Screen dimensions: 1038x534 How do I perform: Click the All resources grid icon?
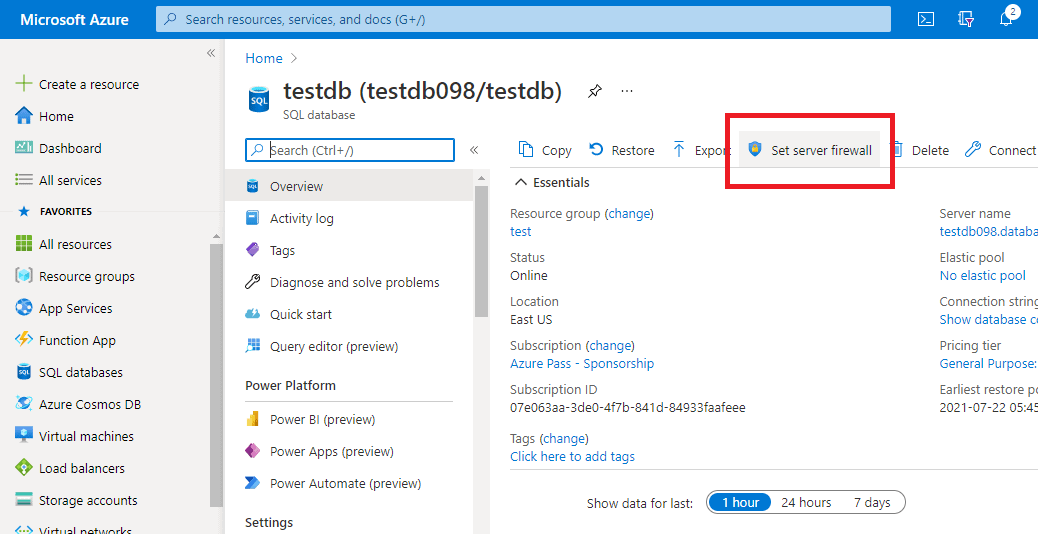(24, 244)
